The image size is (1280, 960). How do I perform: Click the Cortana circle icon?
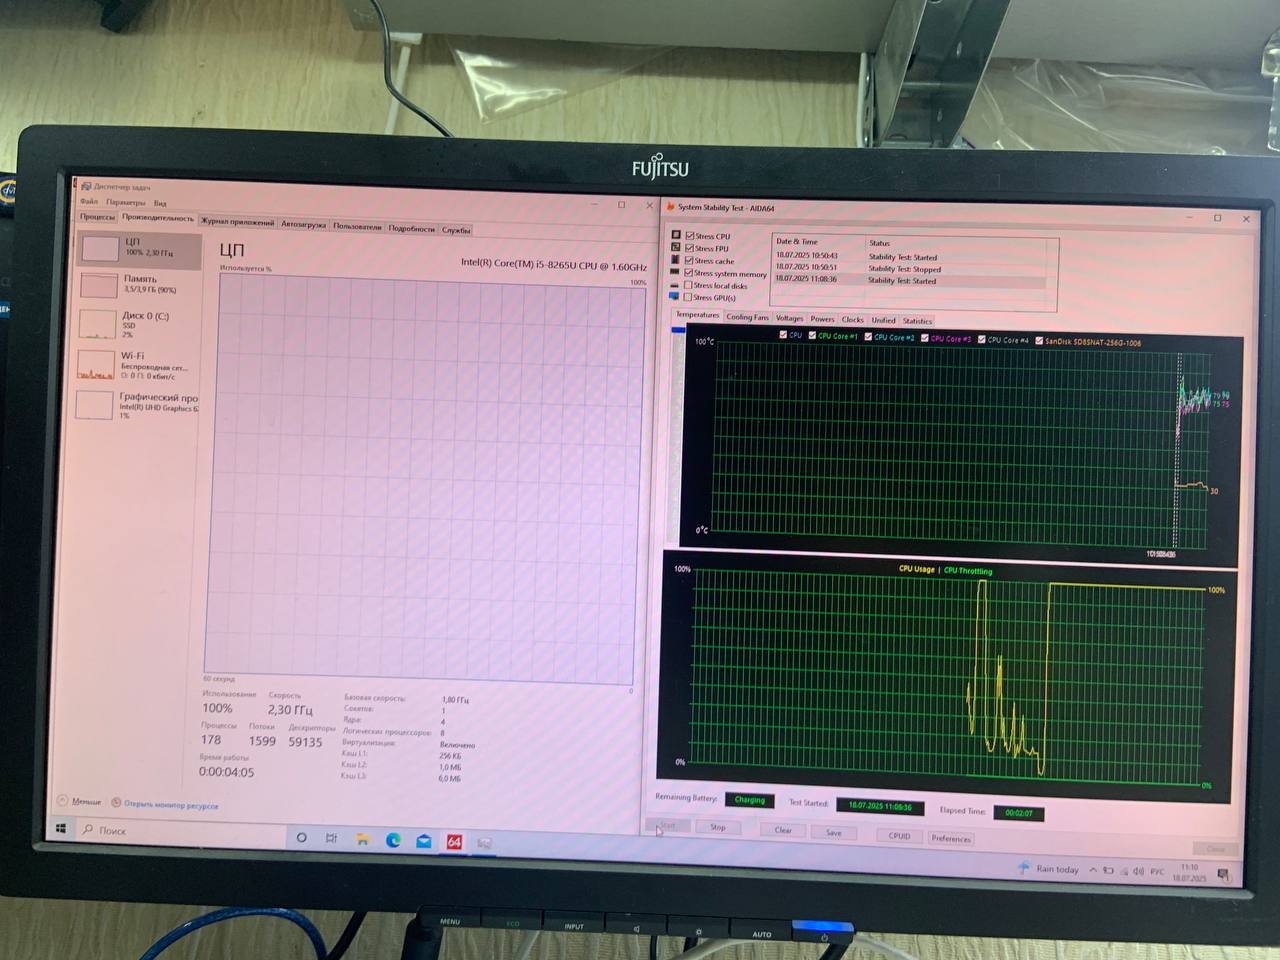click(x=301, y=837)
